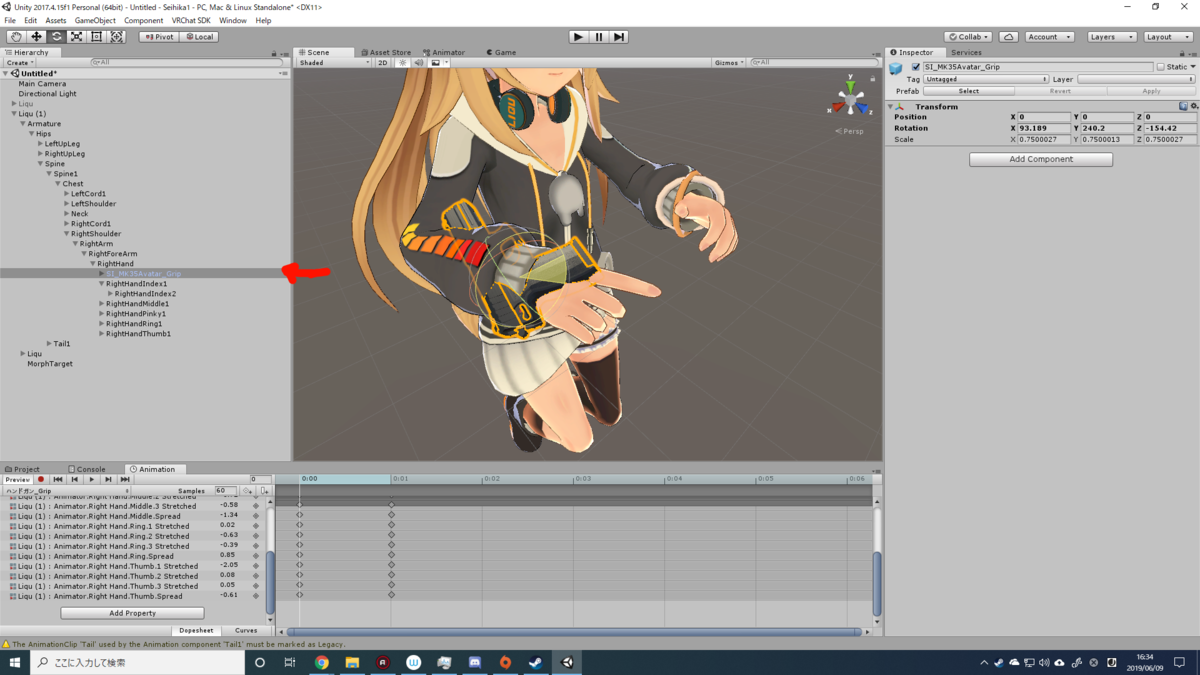Play the animation clip in Animation window

tap(92, 480)
